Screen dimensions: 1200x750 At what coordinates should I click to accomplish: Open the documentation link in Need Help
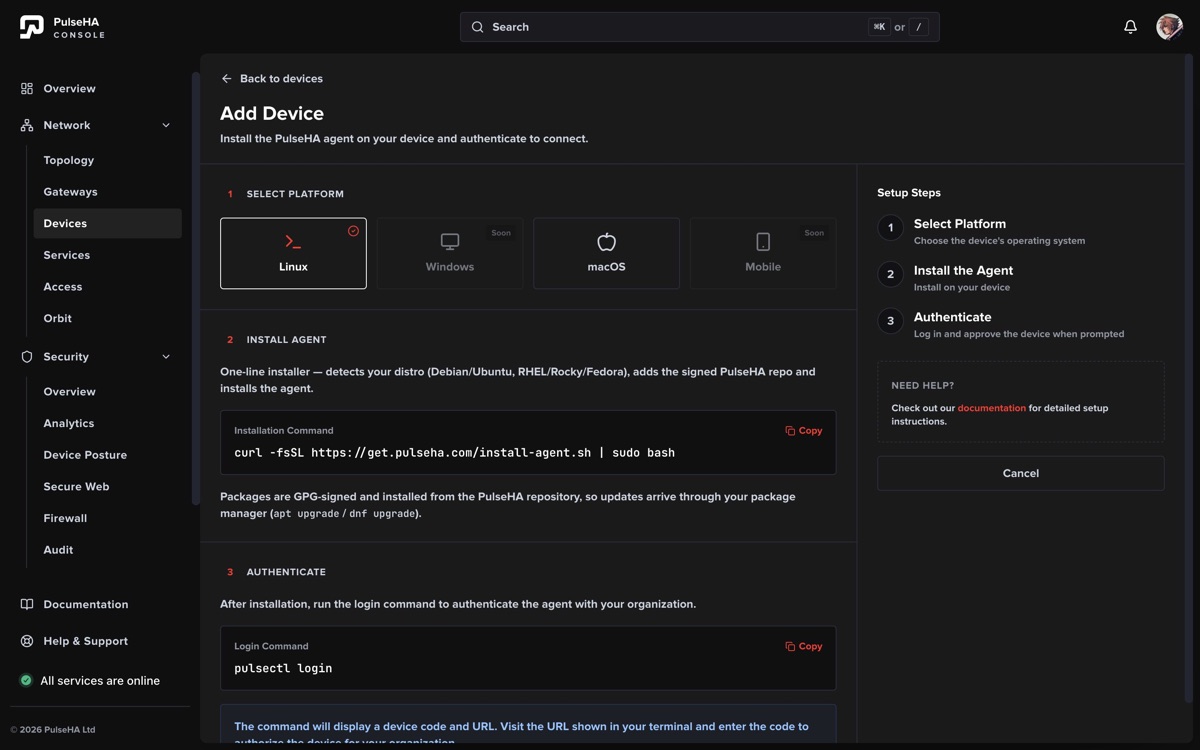tap(991, 408)
